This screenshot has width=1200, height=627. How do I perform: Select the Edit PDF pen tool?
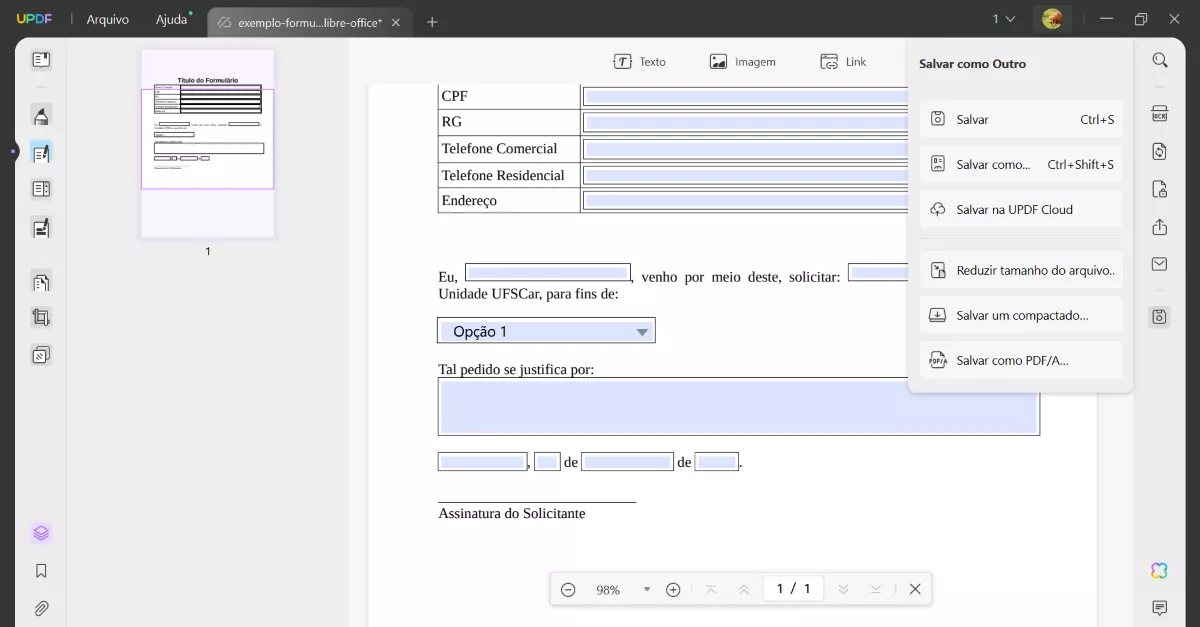(40, 152)
